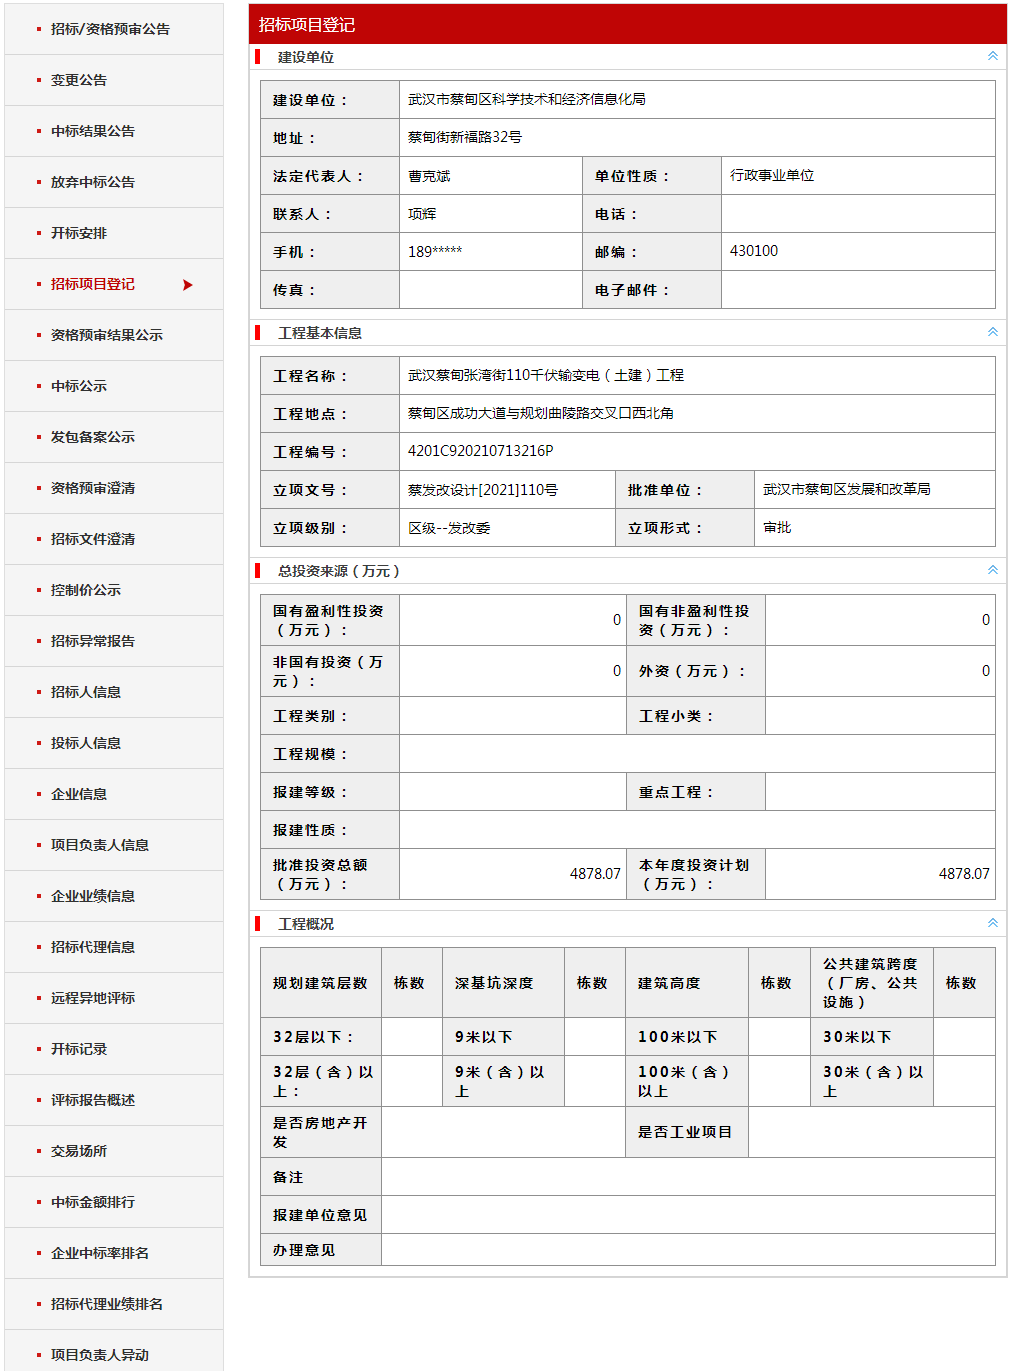Open 中标金额排行 ranking page
1013x1371 pixels.
click(x=93, y=1202)
